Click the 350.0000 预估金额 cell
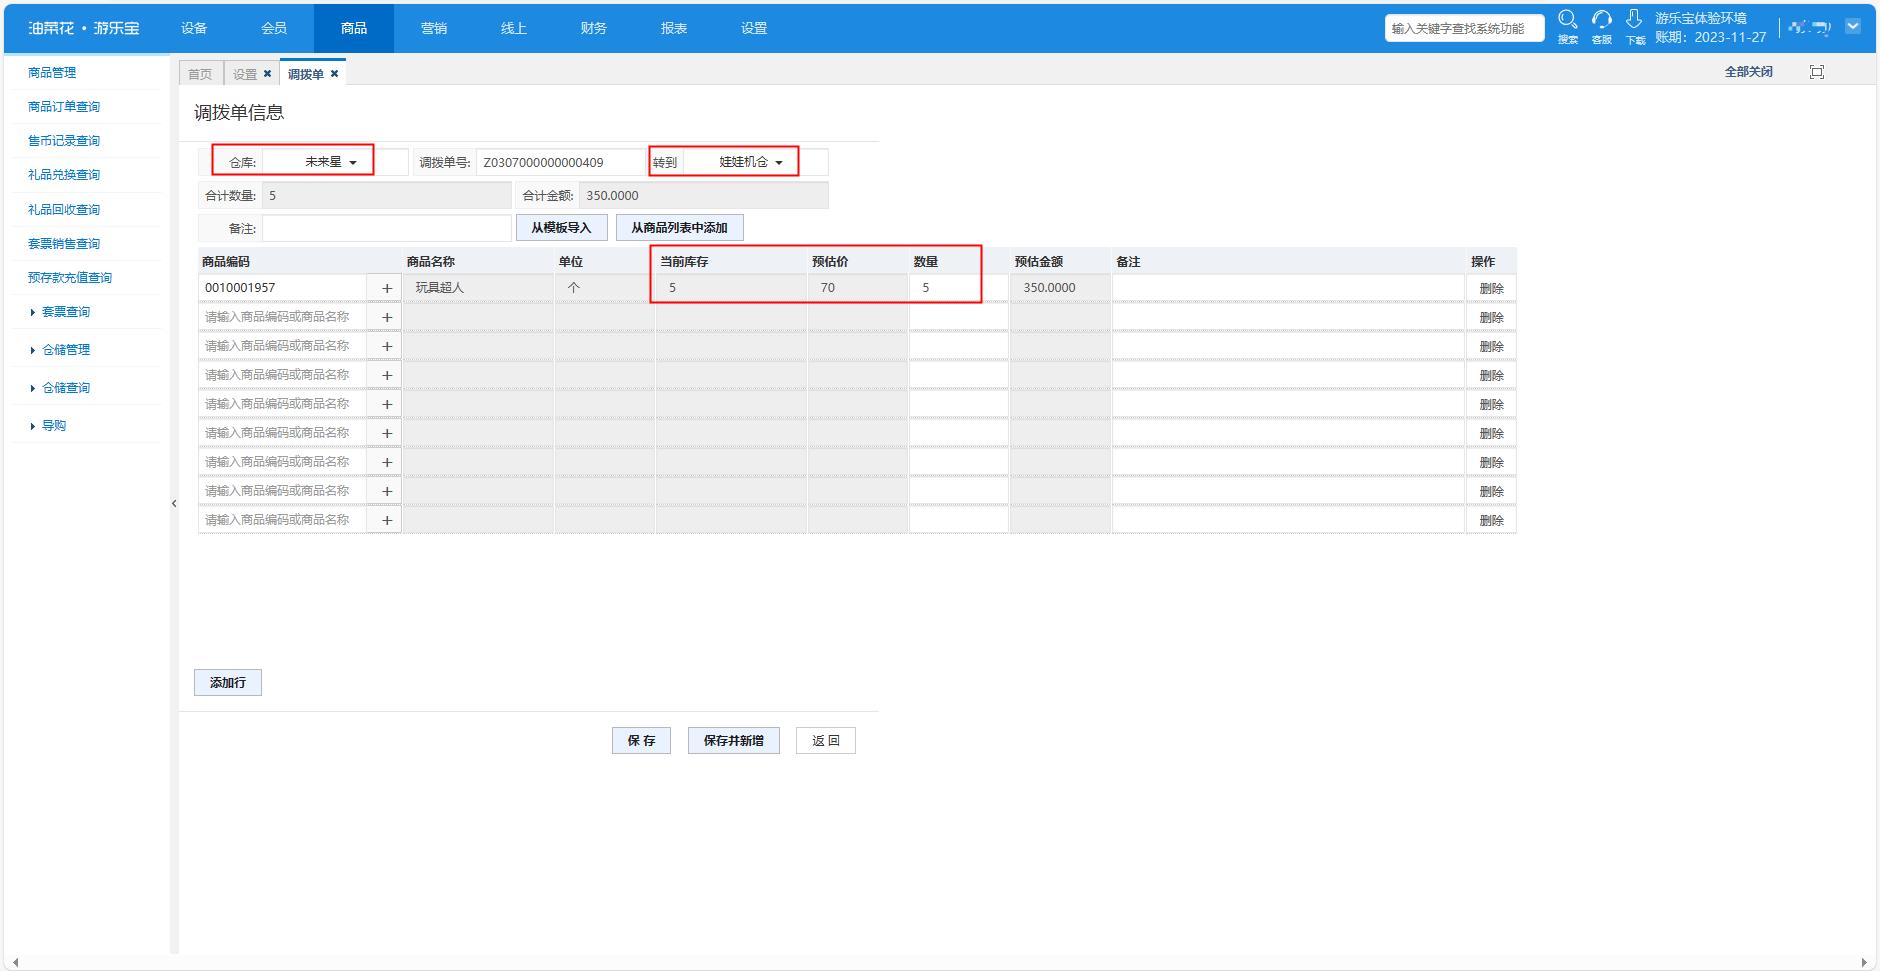The width and height of the screenshot is (1880, 971). pos(1060,288)
